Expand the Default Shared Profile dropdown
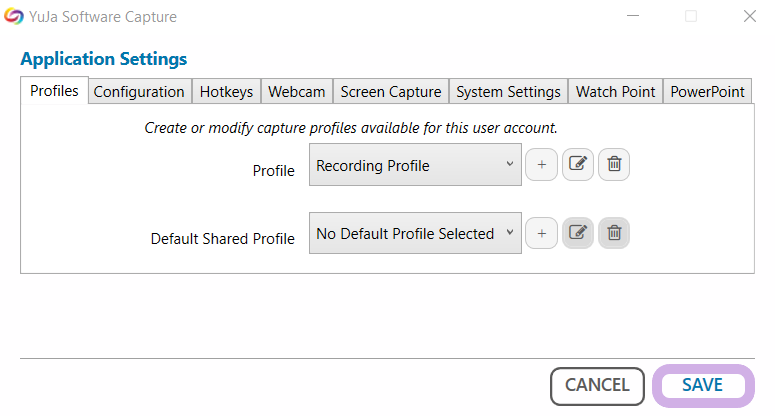 click(x=415, y=233)
